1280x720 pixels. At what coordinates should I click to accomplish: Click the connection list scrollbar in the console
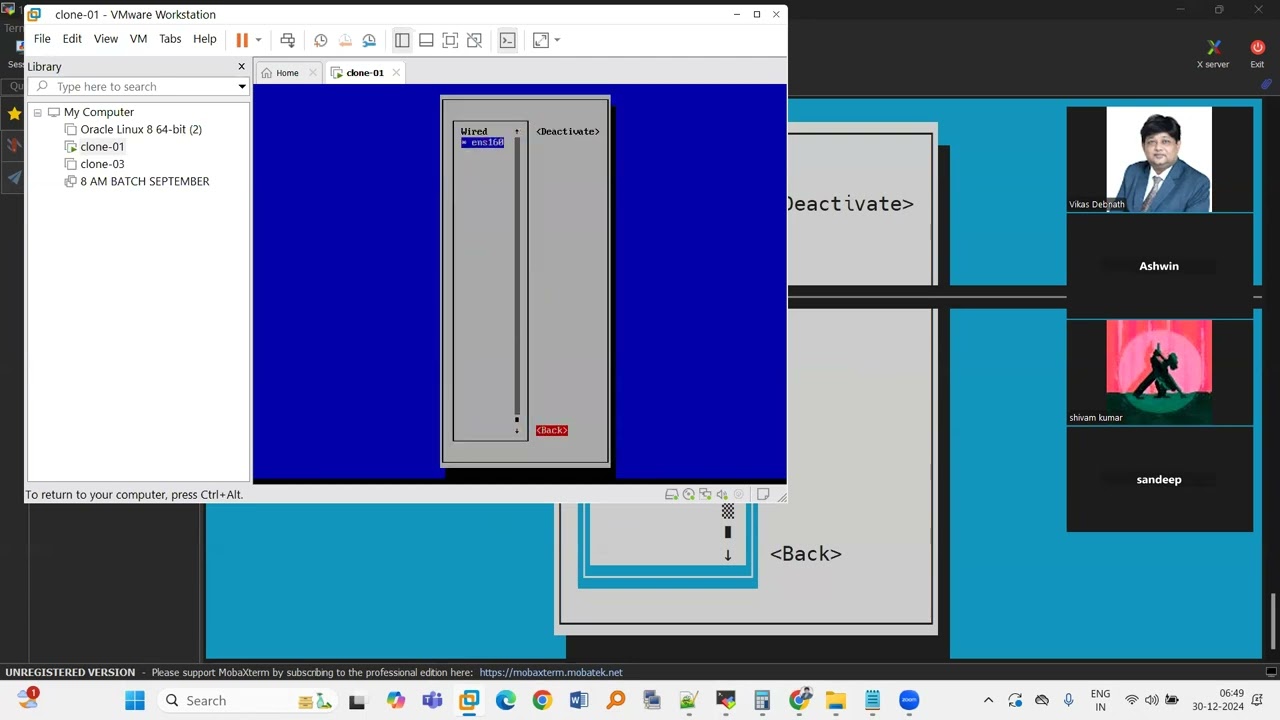[517, 280]
